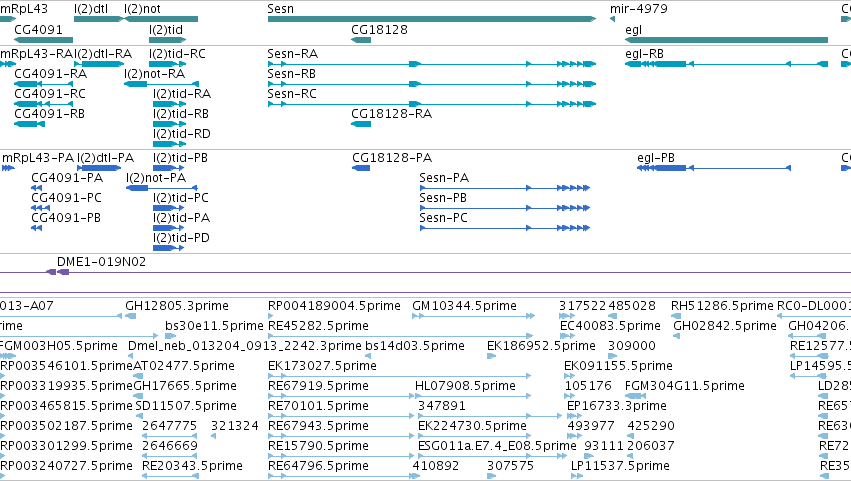Click the egl-PB coding sequence glyph

click(x=714, y=168)
